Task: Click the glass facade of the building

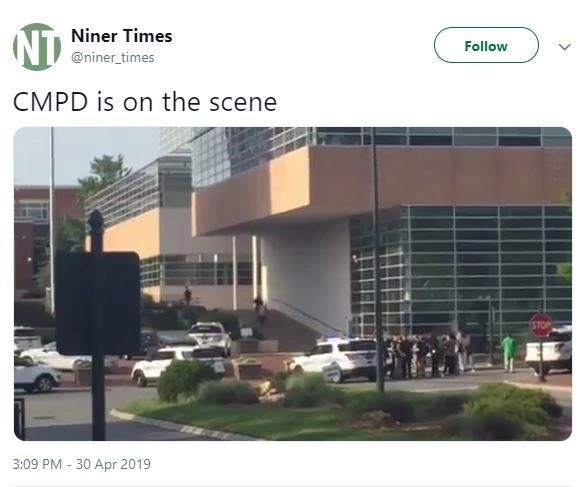Action: click(463, 268)
